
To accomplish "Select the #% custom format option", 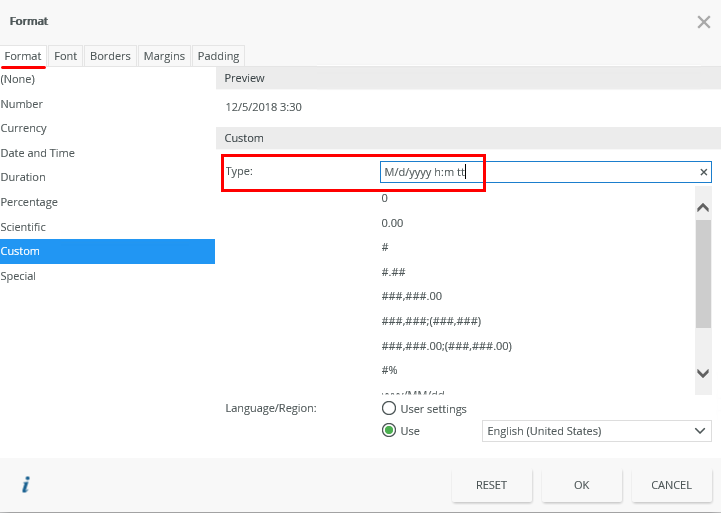I will tap(390, 370).
